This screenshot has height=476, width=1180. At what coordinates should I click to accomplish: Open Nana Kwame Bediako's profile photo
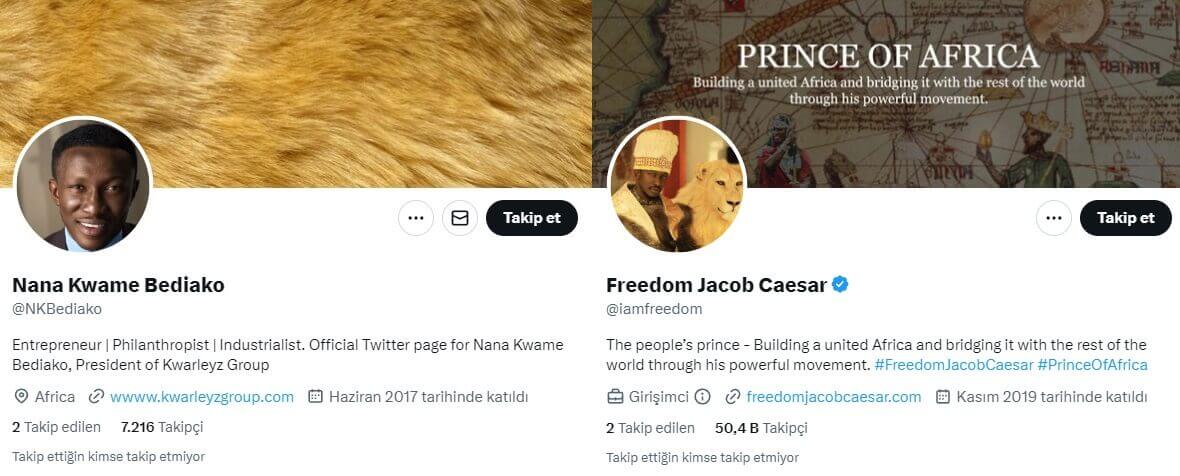(83, 185)
